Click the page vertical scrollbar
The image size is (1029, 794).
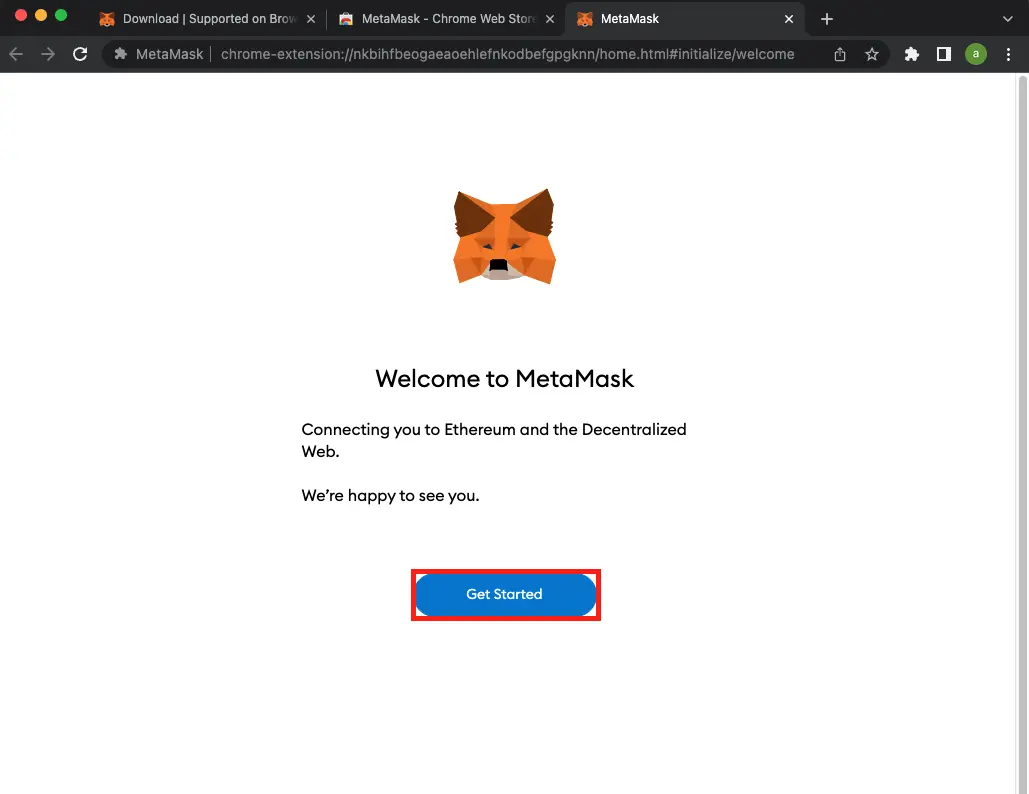pos(1022,433)
